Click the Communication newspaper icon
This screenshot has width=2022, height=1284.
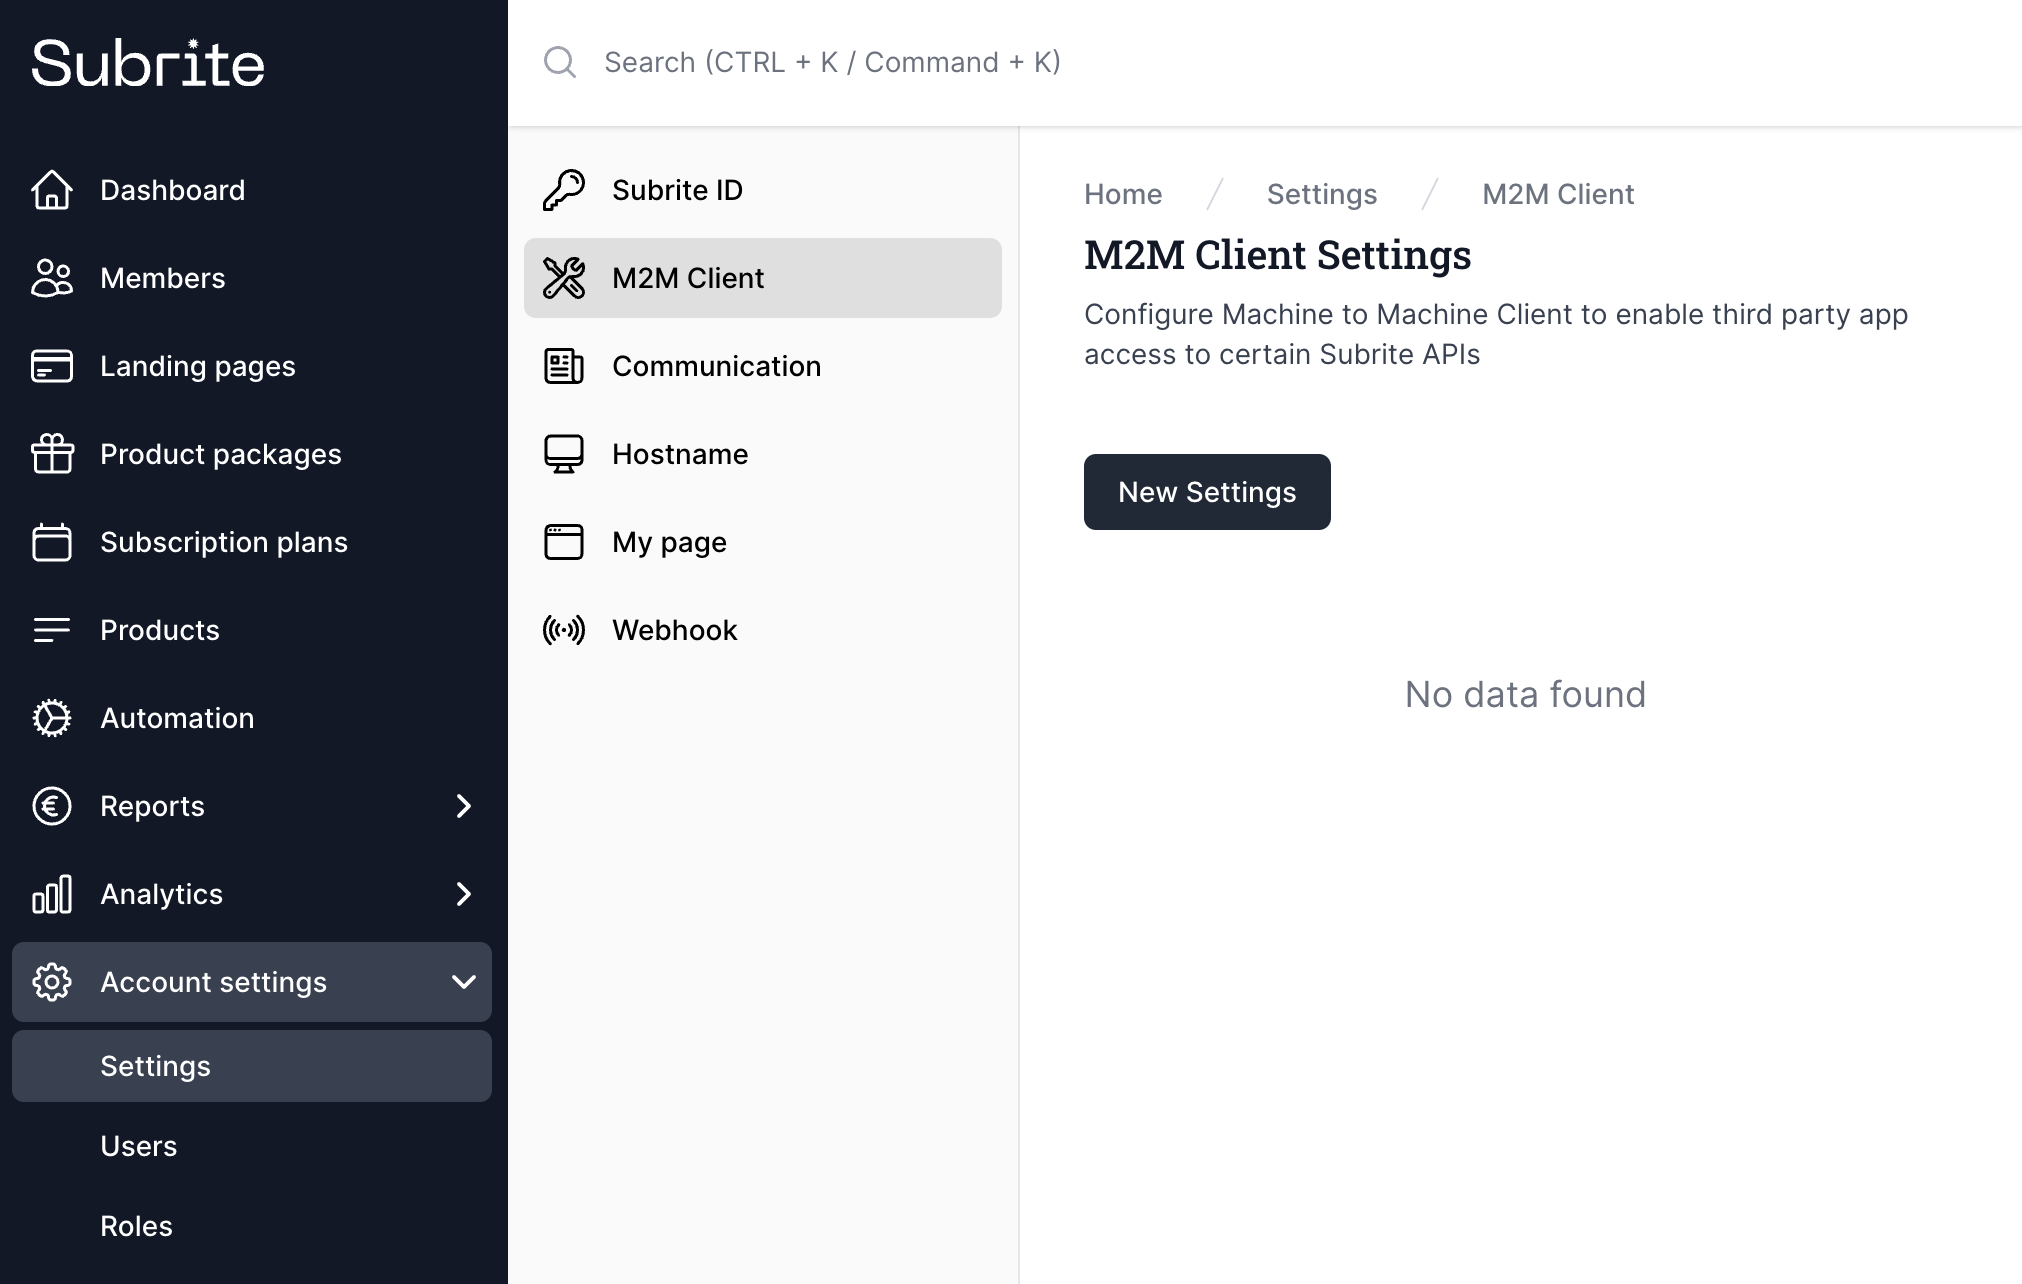coord(564,366)
